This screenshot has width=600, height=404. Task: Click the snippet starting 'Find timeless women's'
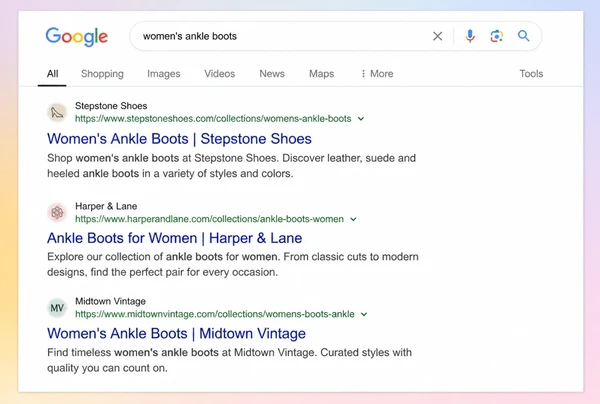[230, 360]
